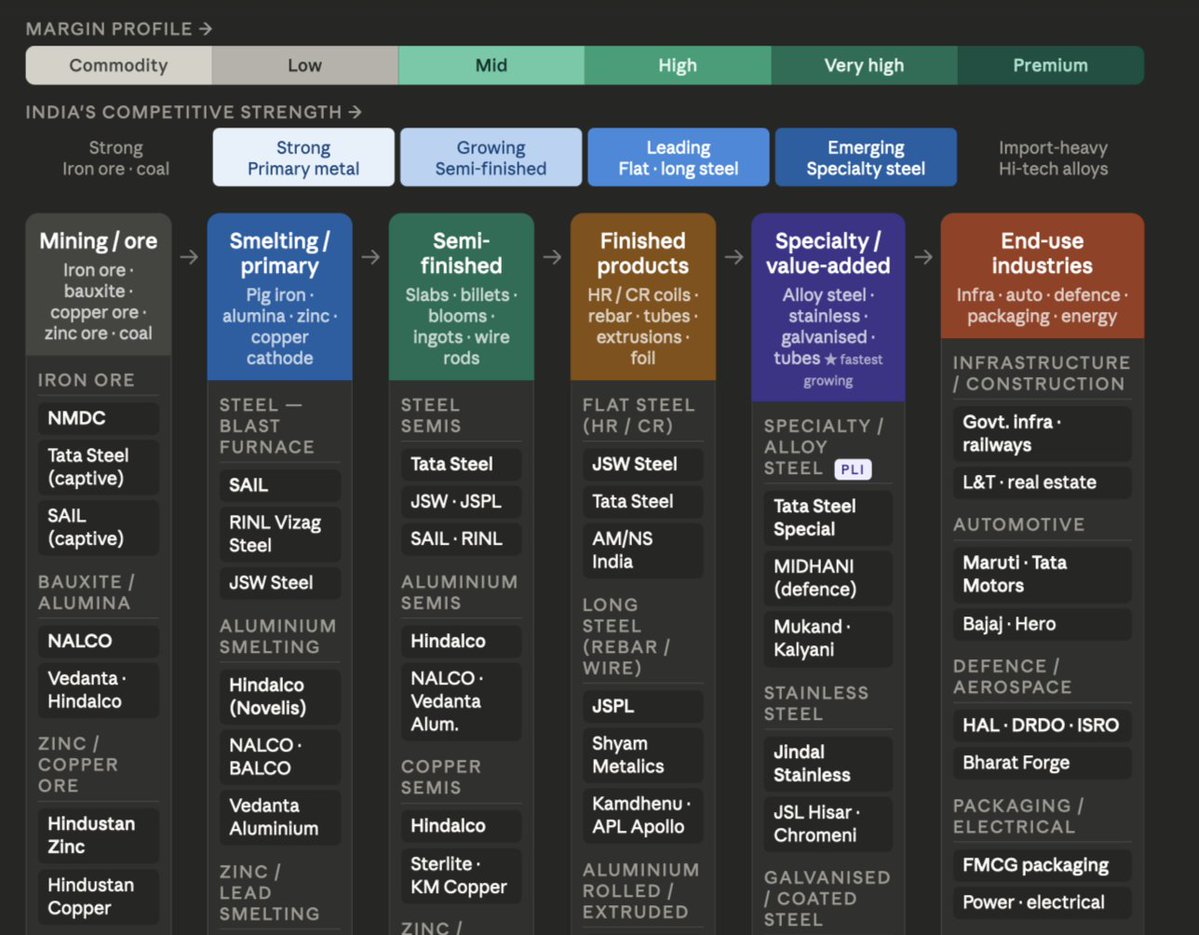The image size is (1199, 935).
Task: Click the Aluminium Rolled / Extruded heading
Action: click(x=641, y=891)
